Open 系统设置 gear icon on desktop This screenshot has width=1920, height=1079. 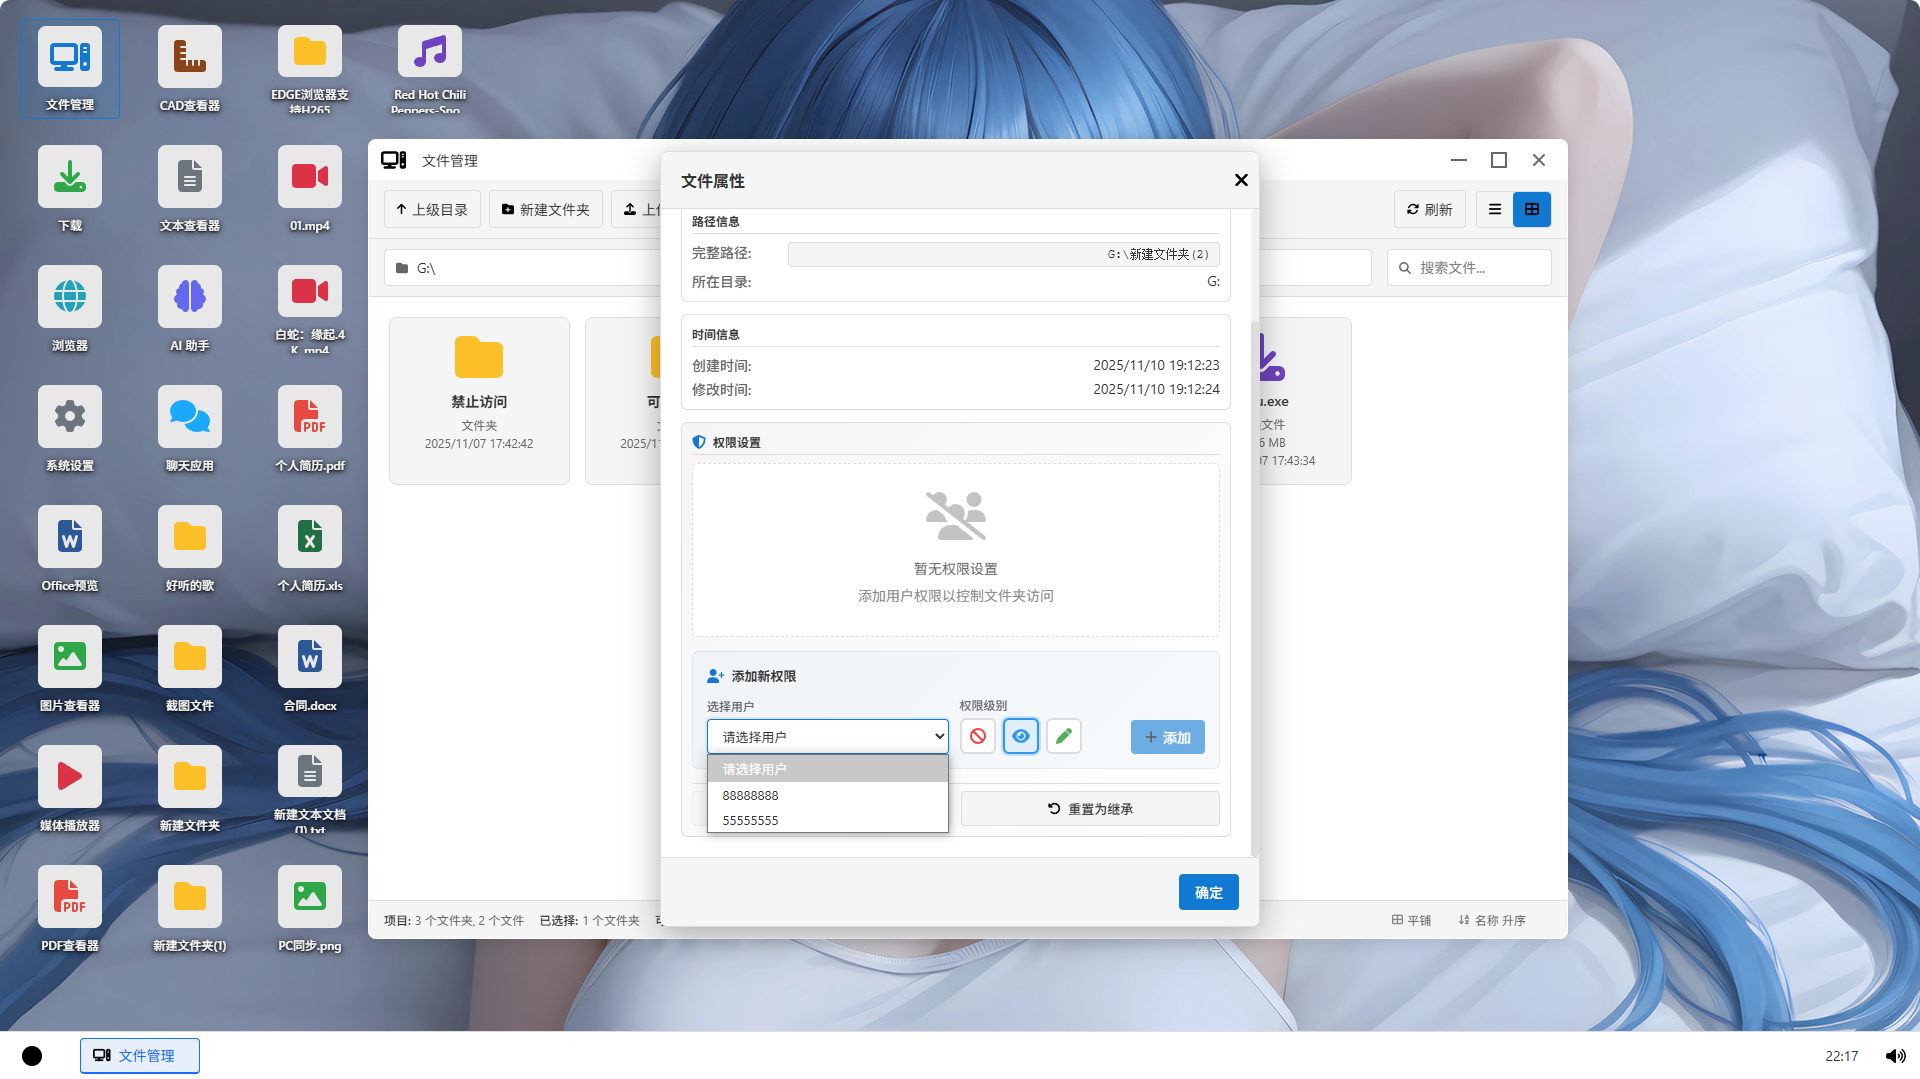(x=70, y=429)
